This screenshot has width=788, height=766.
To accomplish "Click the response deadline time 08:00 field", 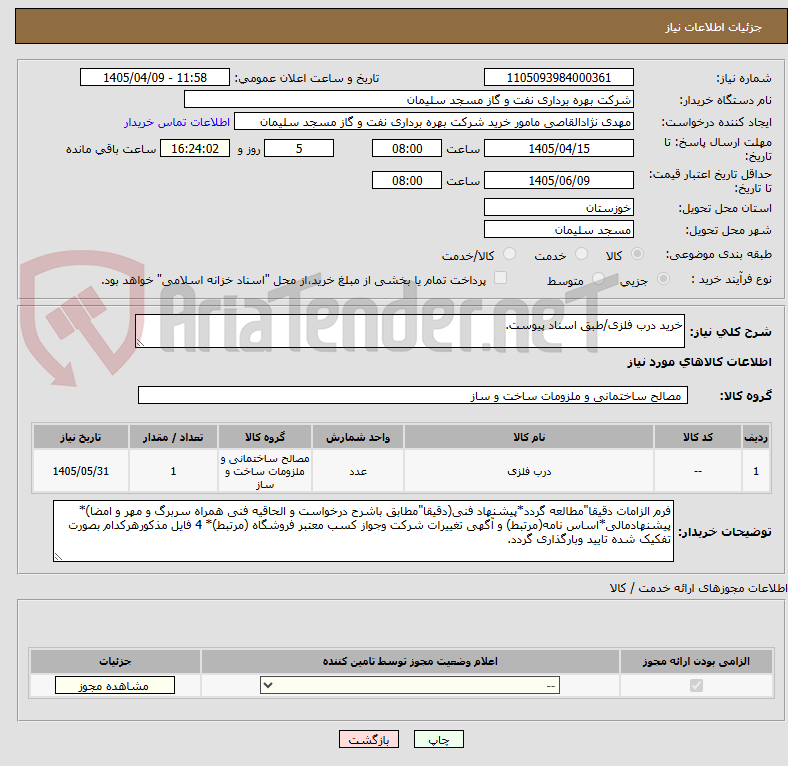I will (x=407, y=149).
